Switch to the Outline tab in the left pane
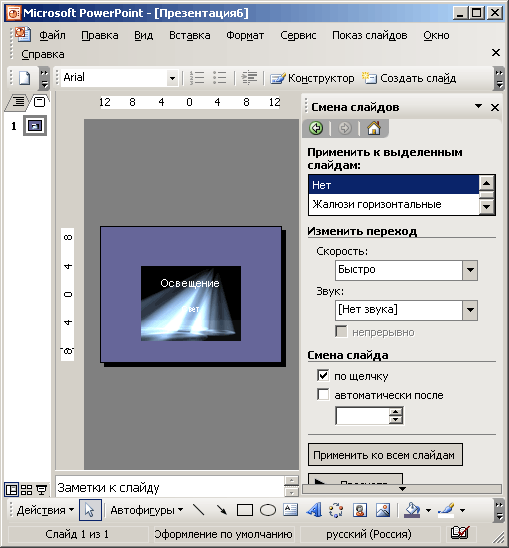This screenshot has width=509, height=548. (17, 102)
